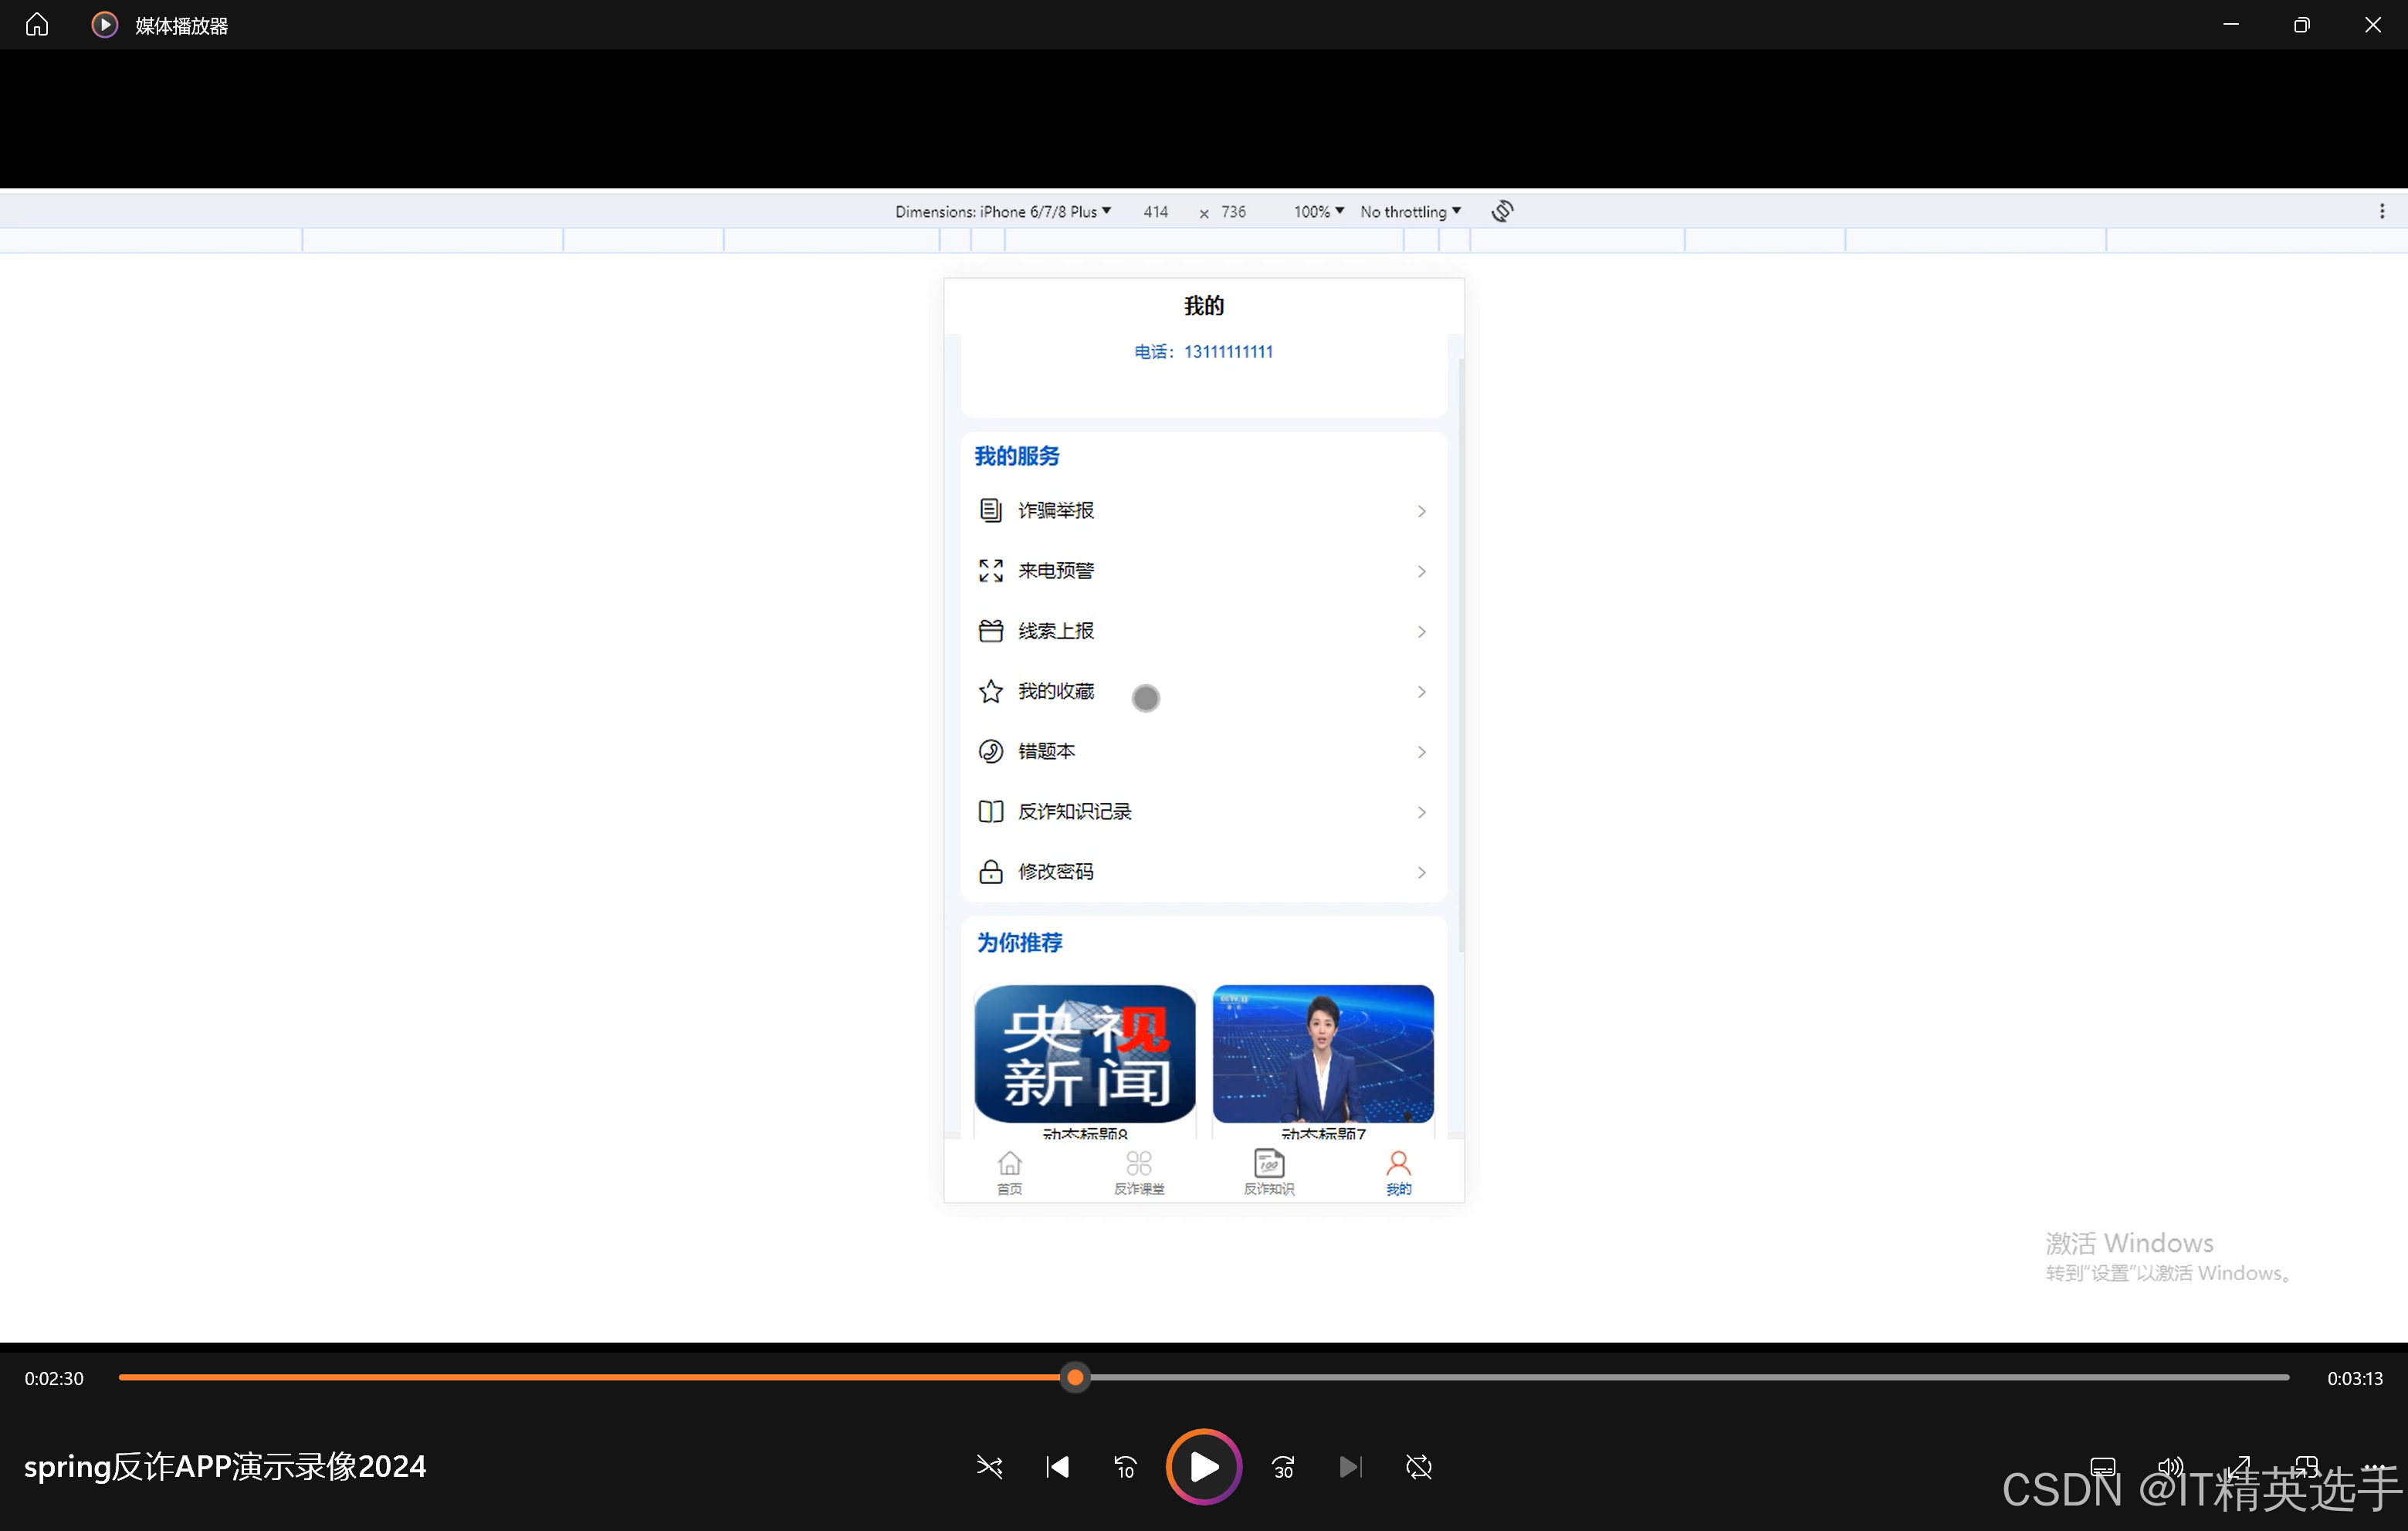Click the orange video seek bar handle
2408x1531 pixels.
pos(1075,1377)
